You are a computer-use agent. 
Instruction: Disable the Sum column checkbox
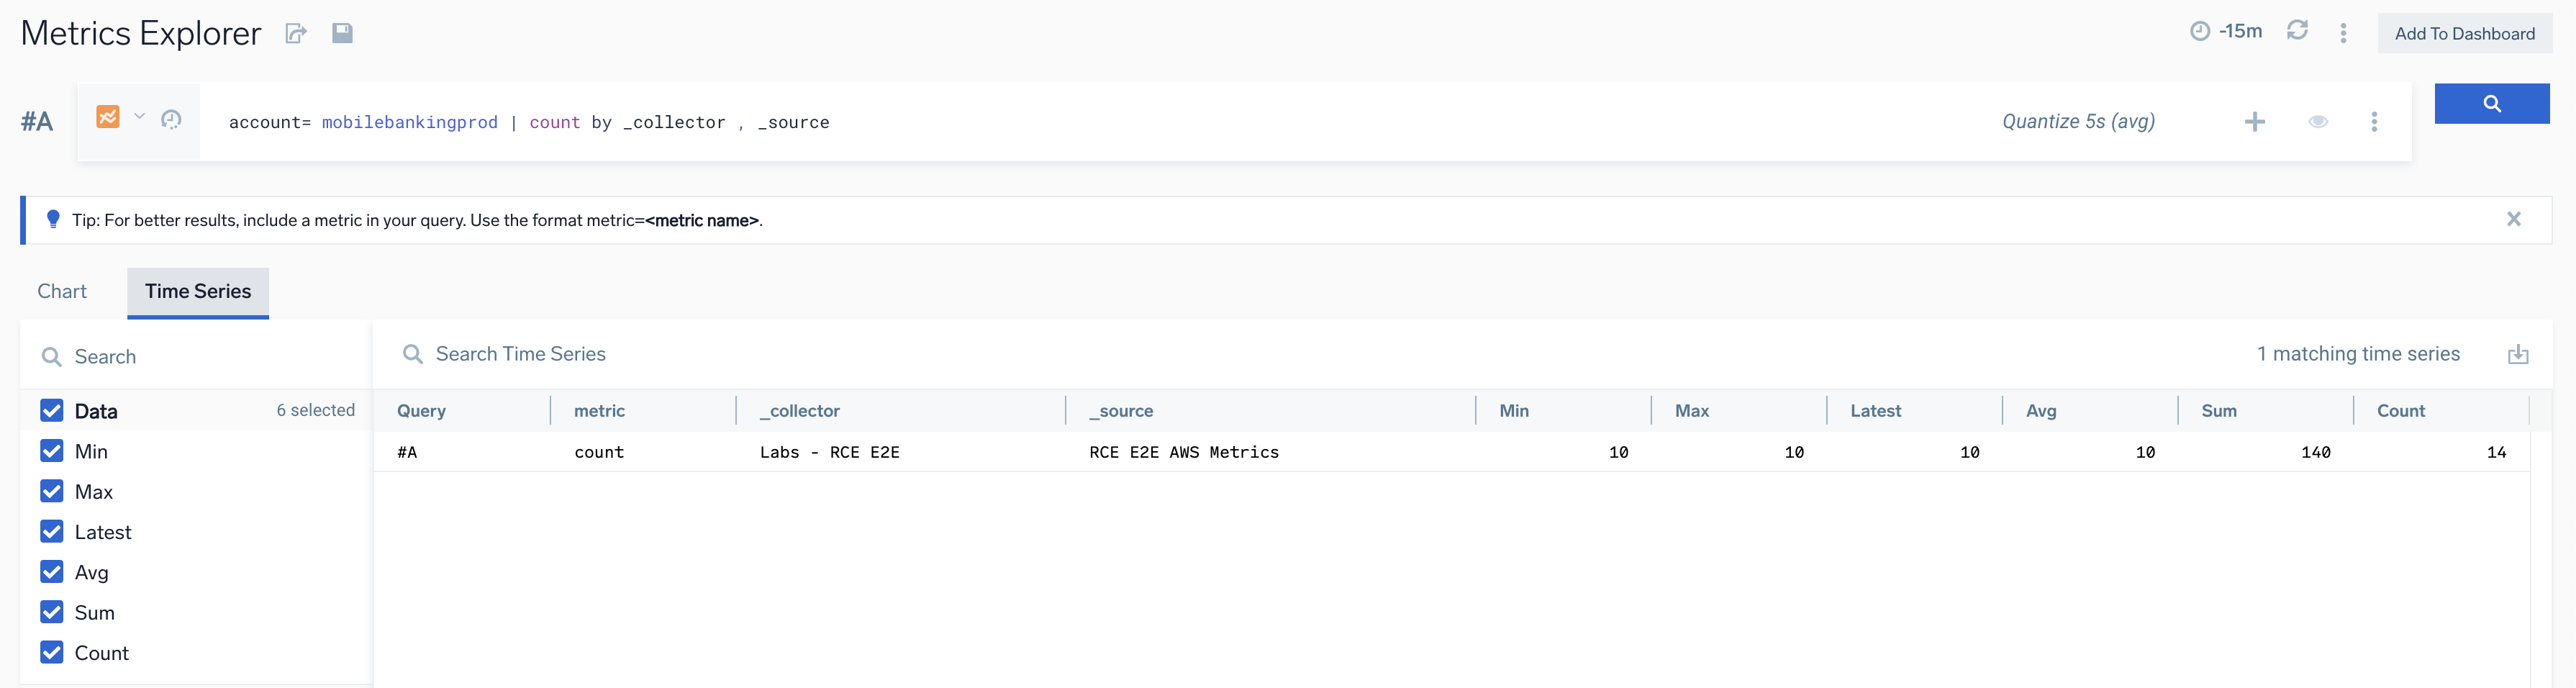pyautogui.click(x=52, y=612)
